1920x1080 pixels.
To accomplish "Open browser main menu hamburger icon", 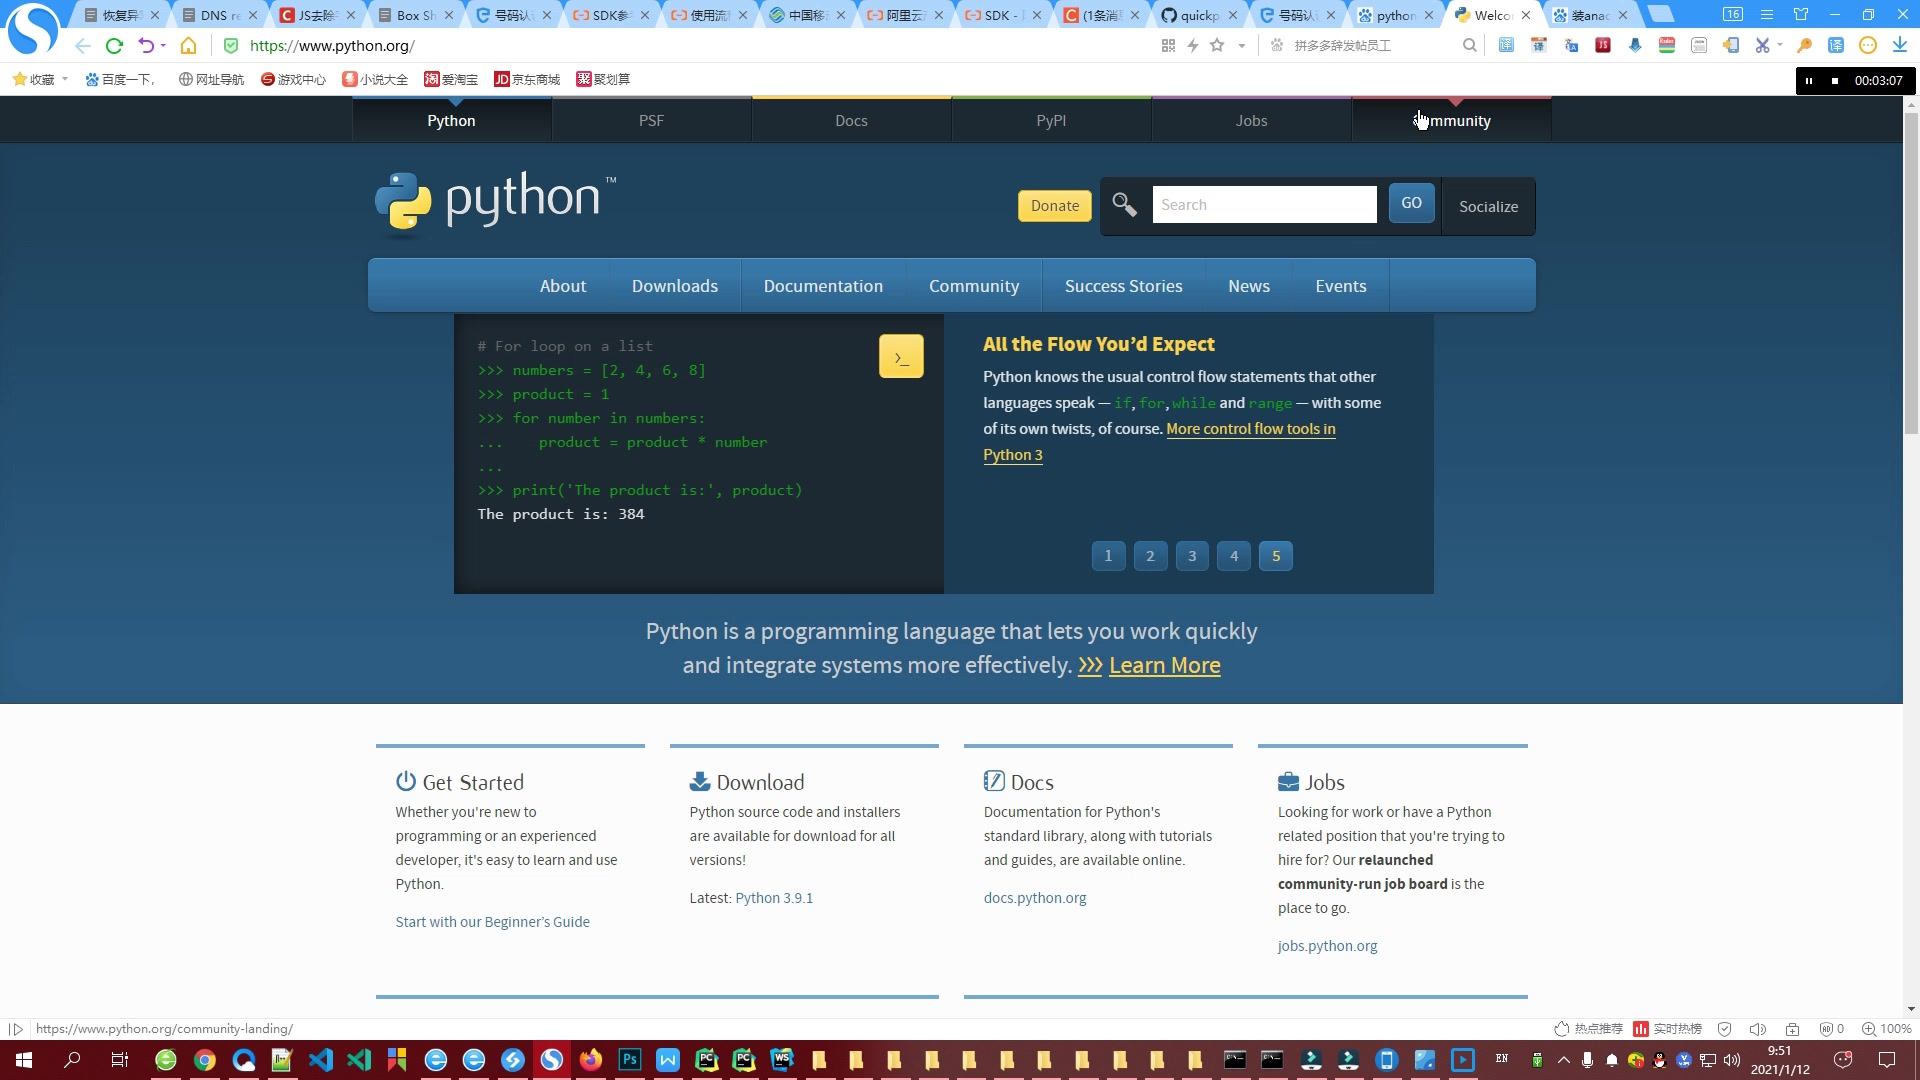I will click(1767, 15).
